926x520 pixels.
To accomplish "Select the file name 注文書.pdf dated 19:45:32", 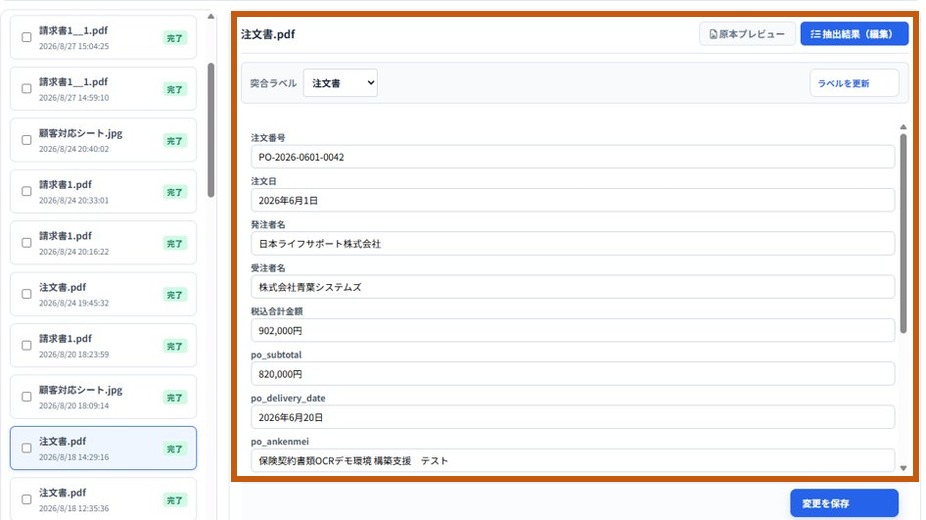I will click(63, 287).
